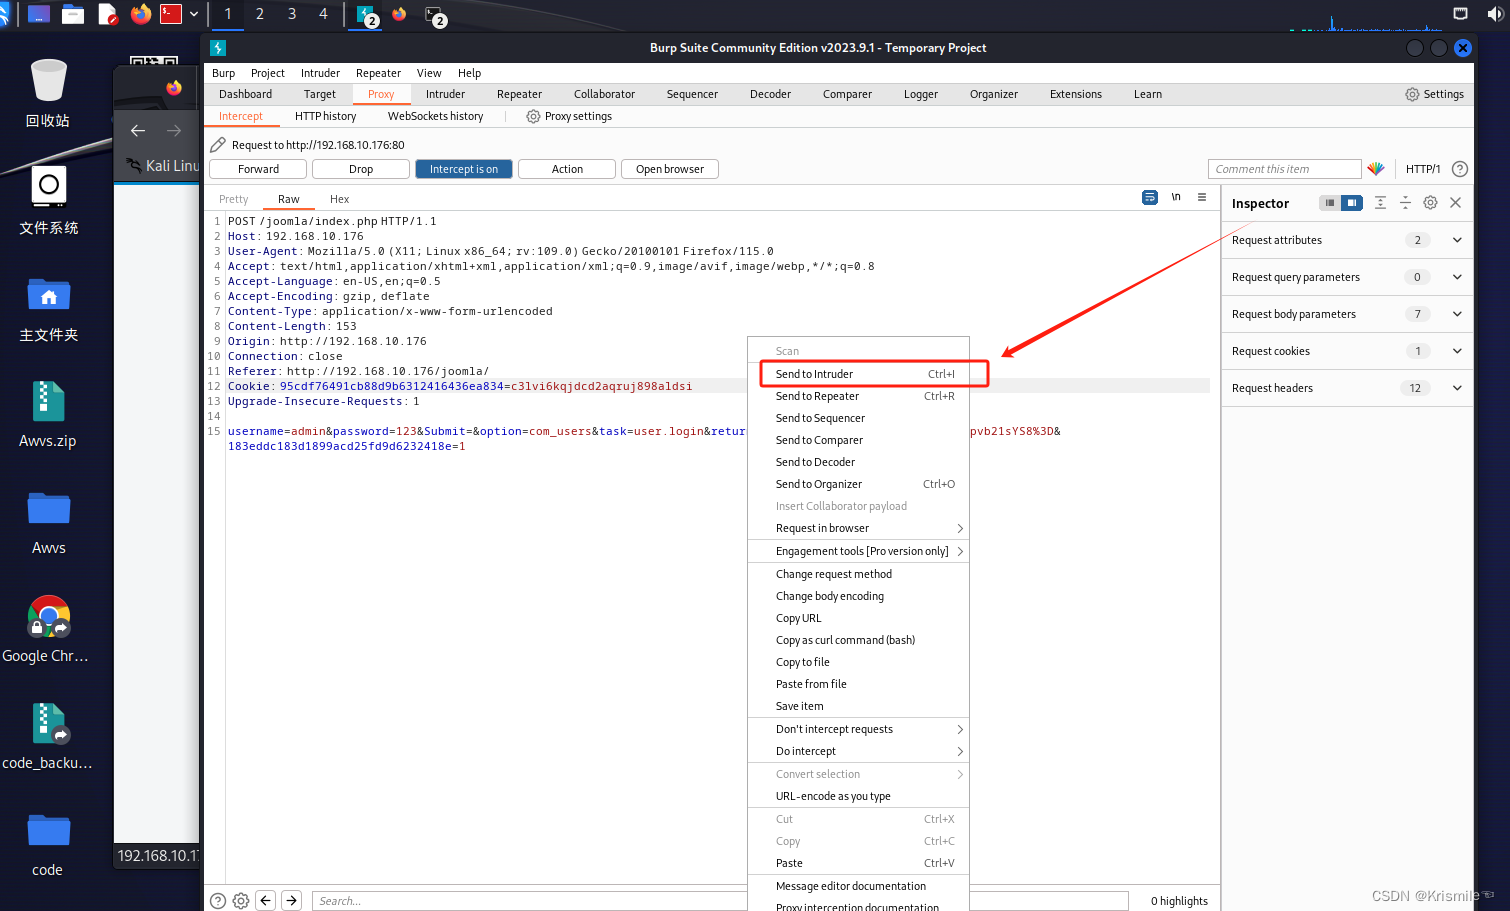Choose Send to Repeater in context menu
The image size is (1510, 911).
tap(859, 396)
